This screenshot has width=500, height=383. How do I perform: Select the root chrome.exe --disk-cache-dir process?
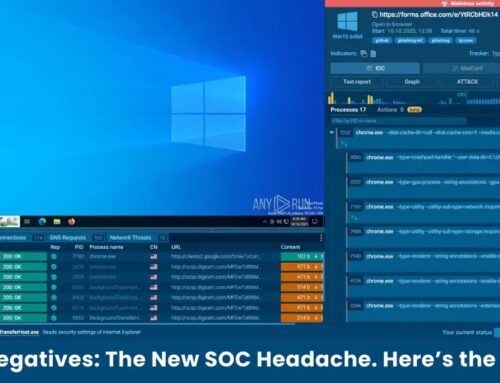(x=418, y=138)
